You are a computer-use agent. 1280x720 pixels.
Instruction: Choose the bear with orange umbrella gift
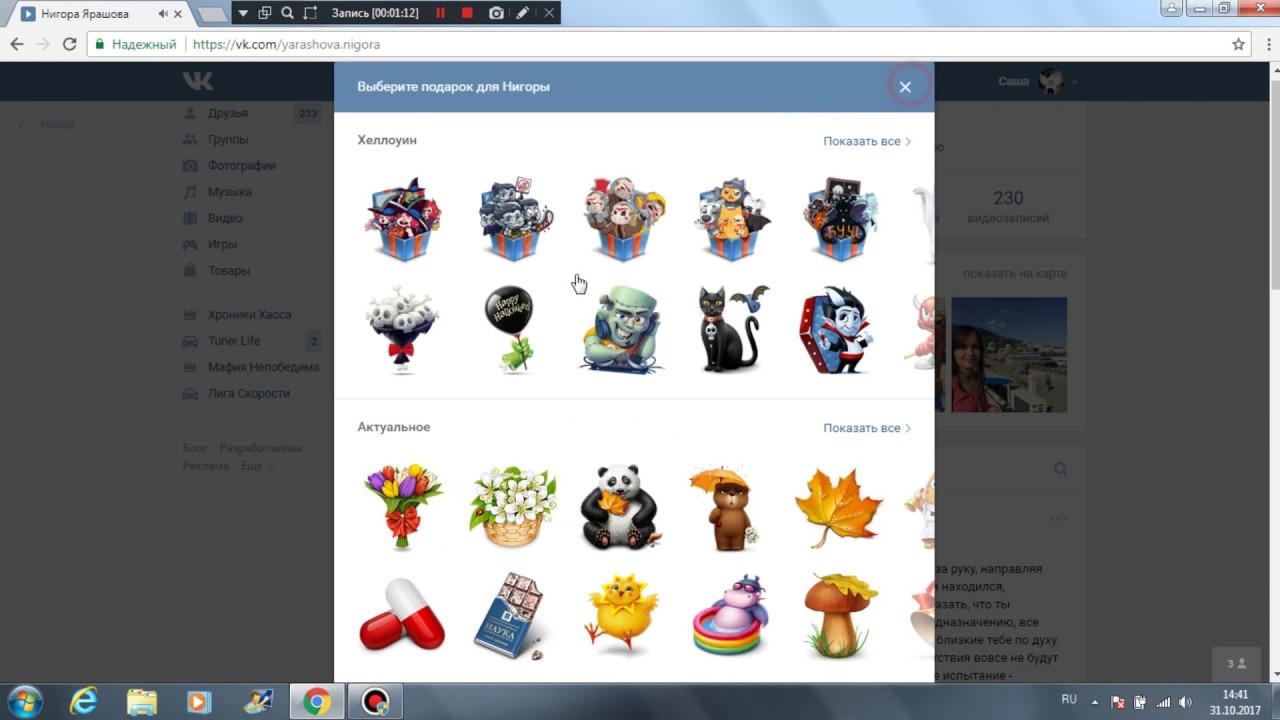[x=727, y=507]
